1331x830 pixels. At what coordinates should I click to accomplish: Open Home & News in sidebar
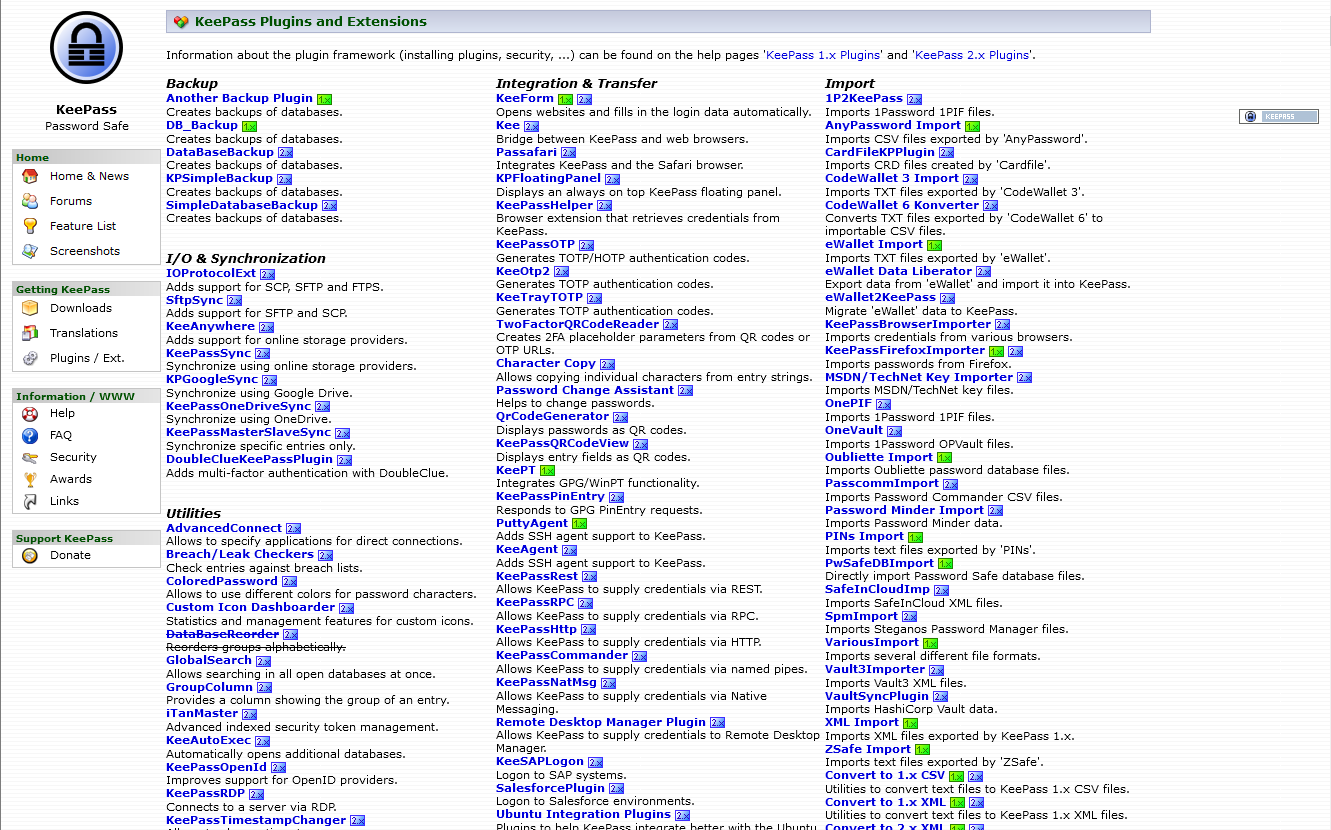point(89,176)
